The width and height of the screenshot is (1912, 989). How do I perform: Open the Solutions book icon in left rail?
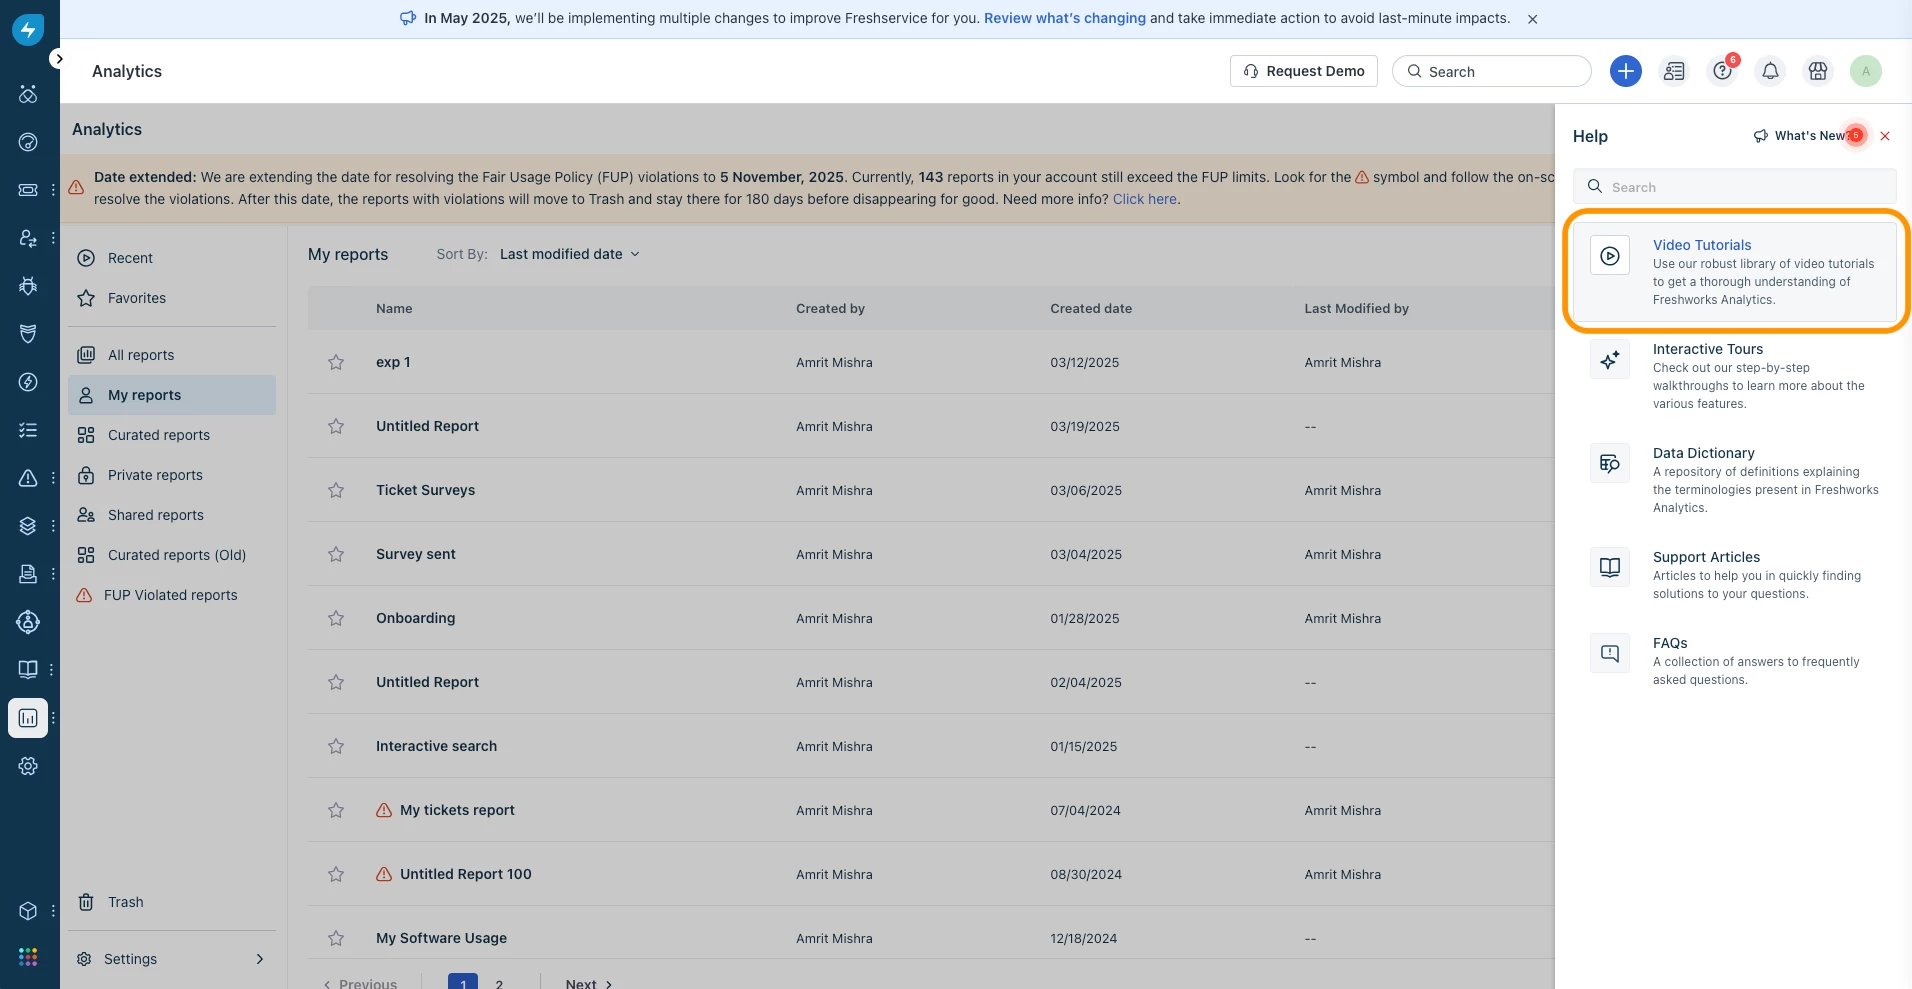[28, 670]
